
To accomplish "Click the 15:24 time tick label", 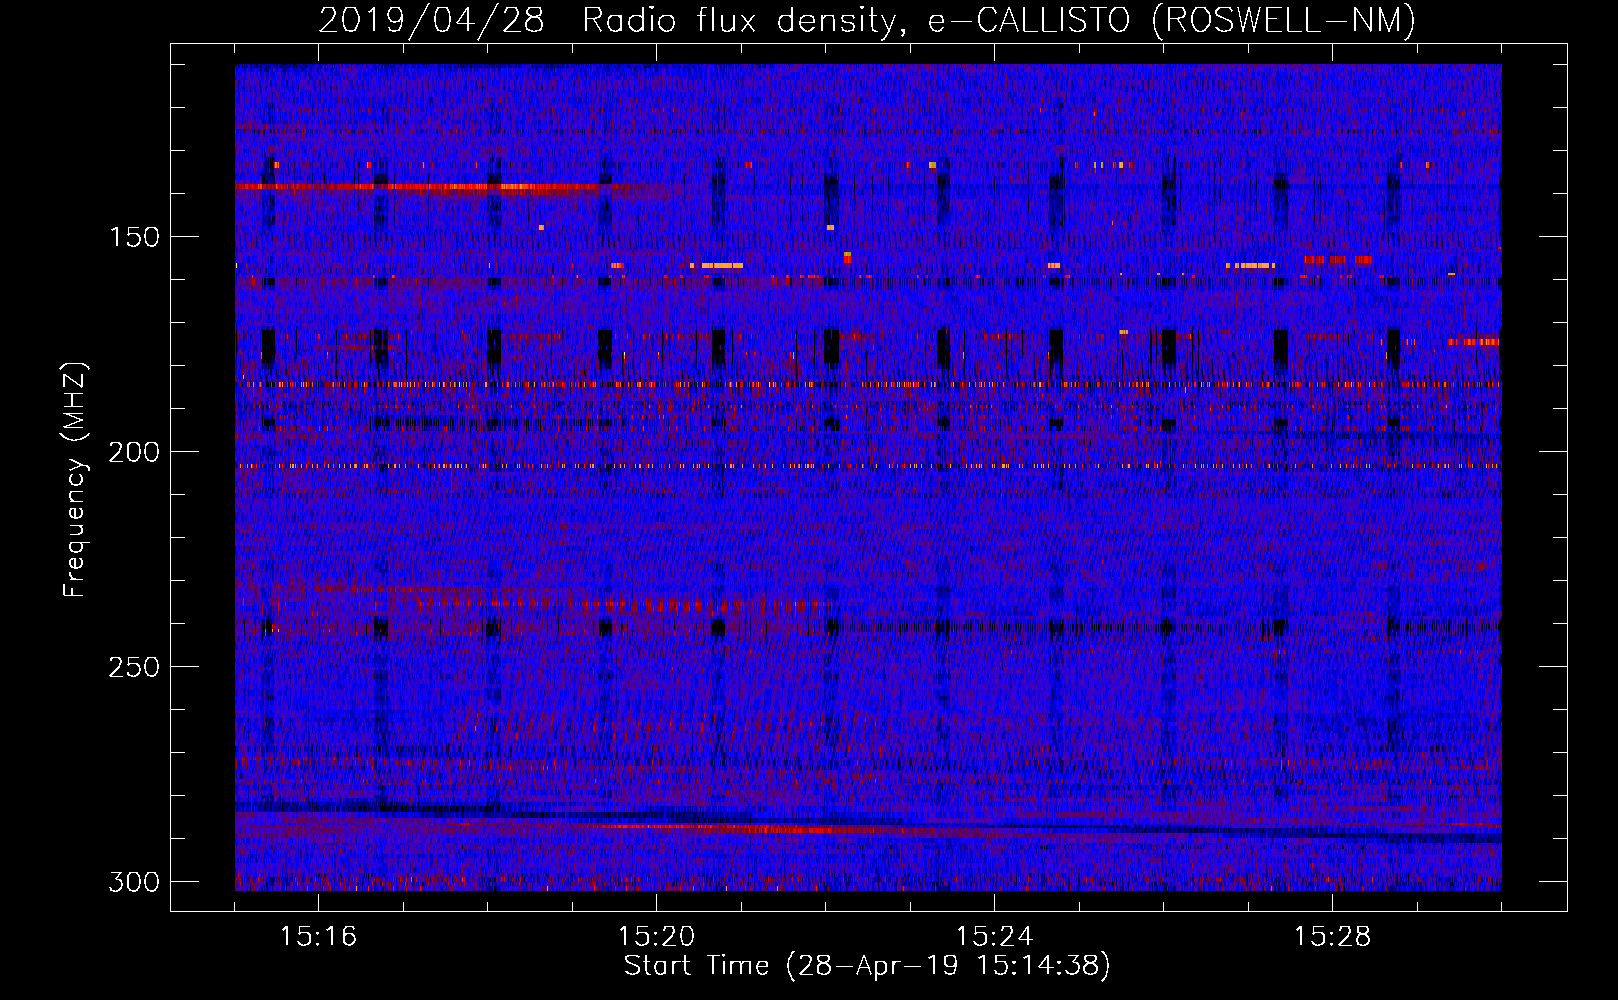I will tap(994, 936).
